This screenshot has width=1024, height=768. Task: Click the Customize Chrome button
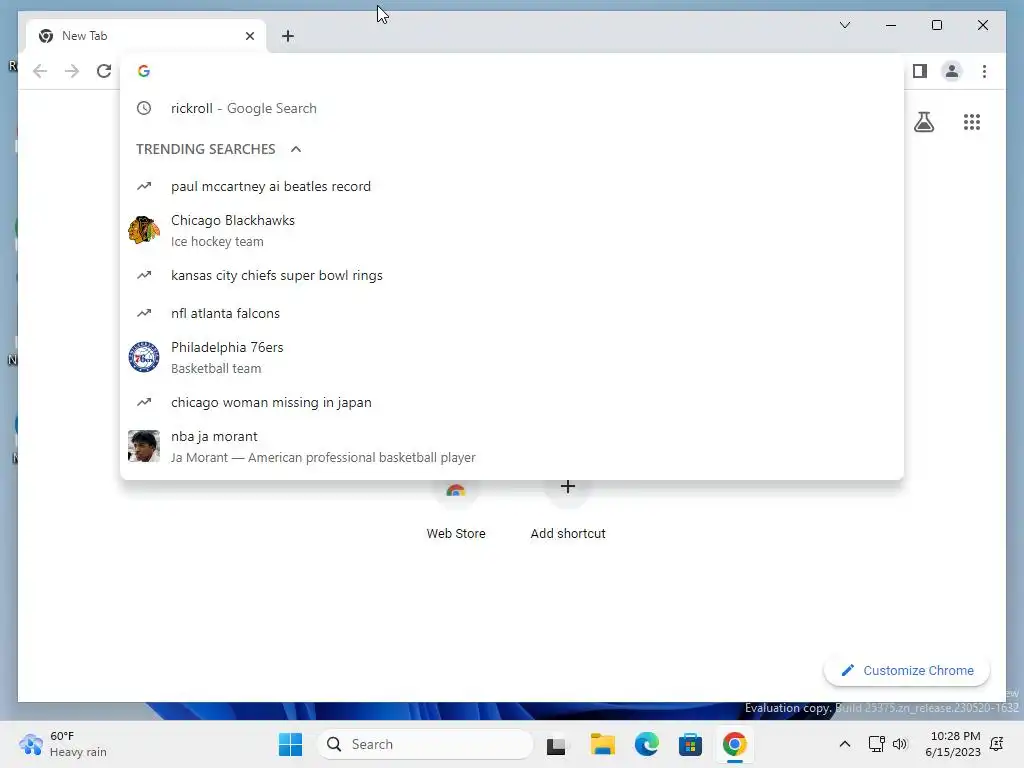pos(907,671)
